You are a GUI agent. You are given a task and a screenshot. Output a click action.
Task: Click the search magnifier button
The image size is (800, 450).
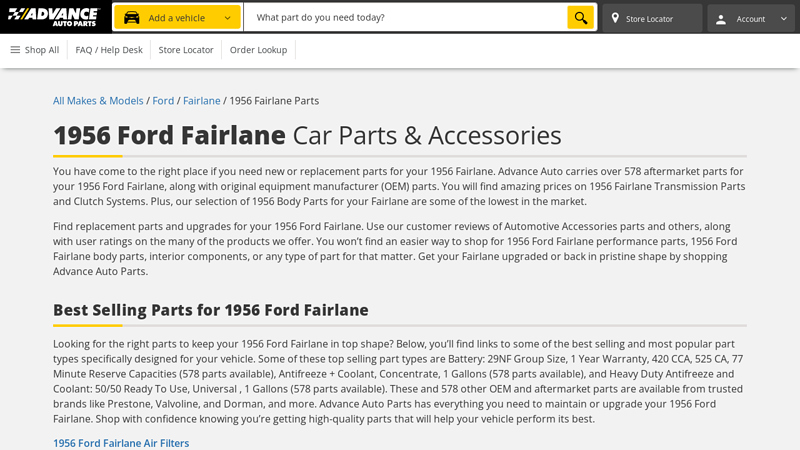point(581,18)
